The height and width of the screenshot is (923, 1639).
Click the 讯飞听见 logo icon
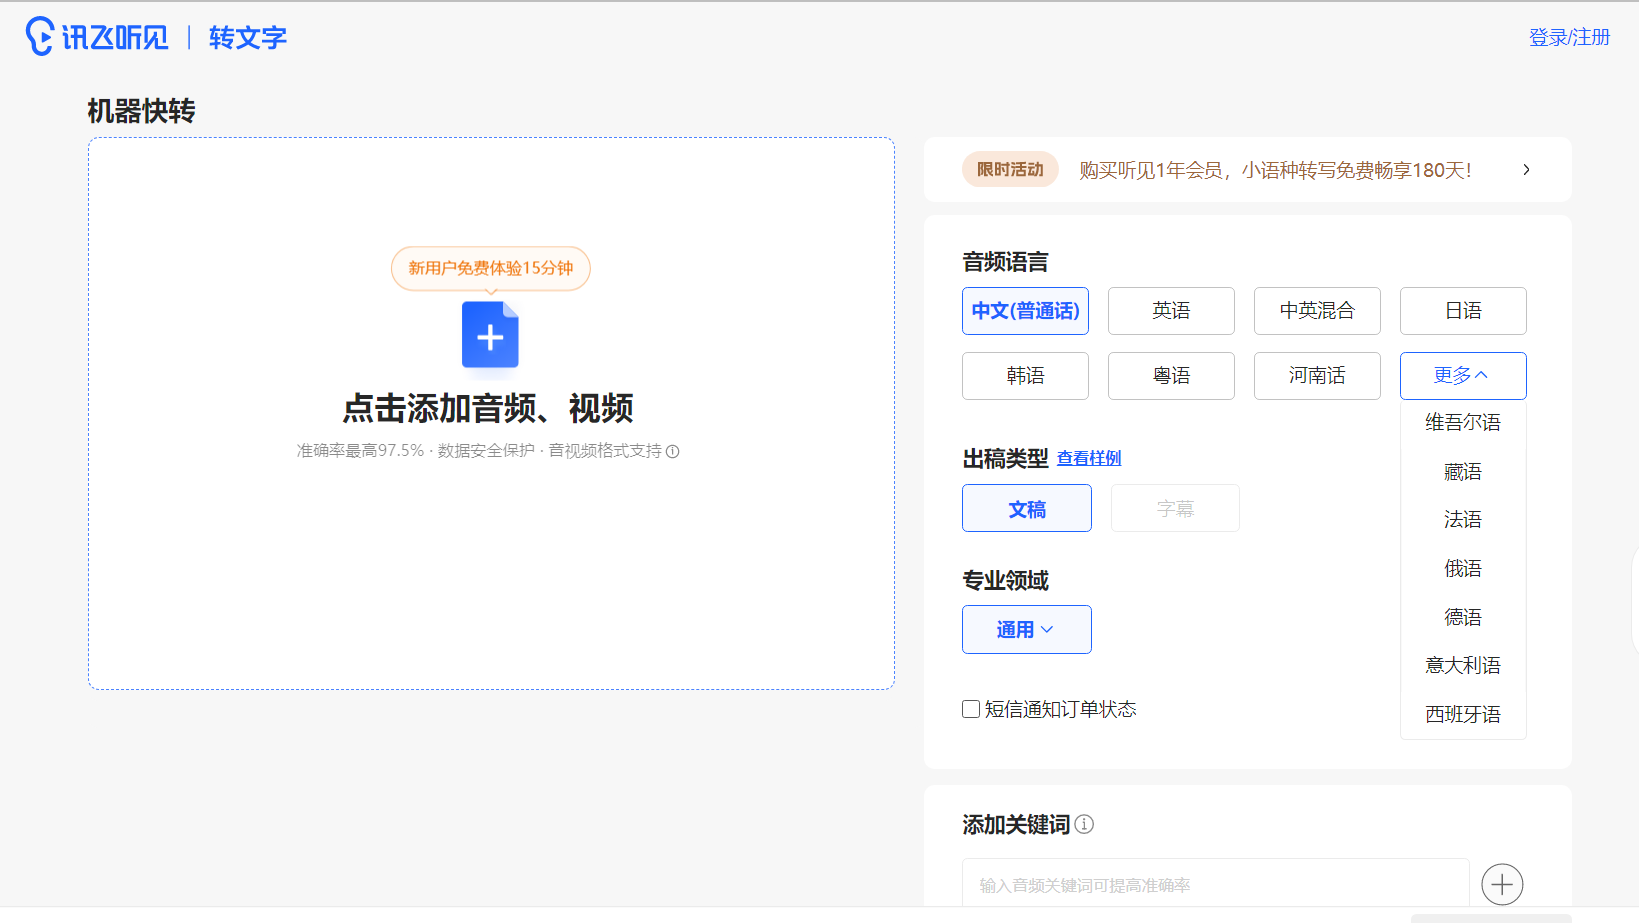tap(97, 37)
